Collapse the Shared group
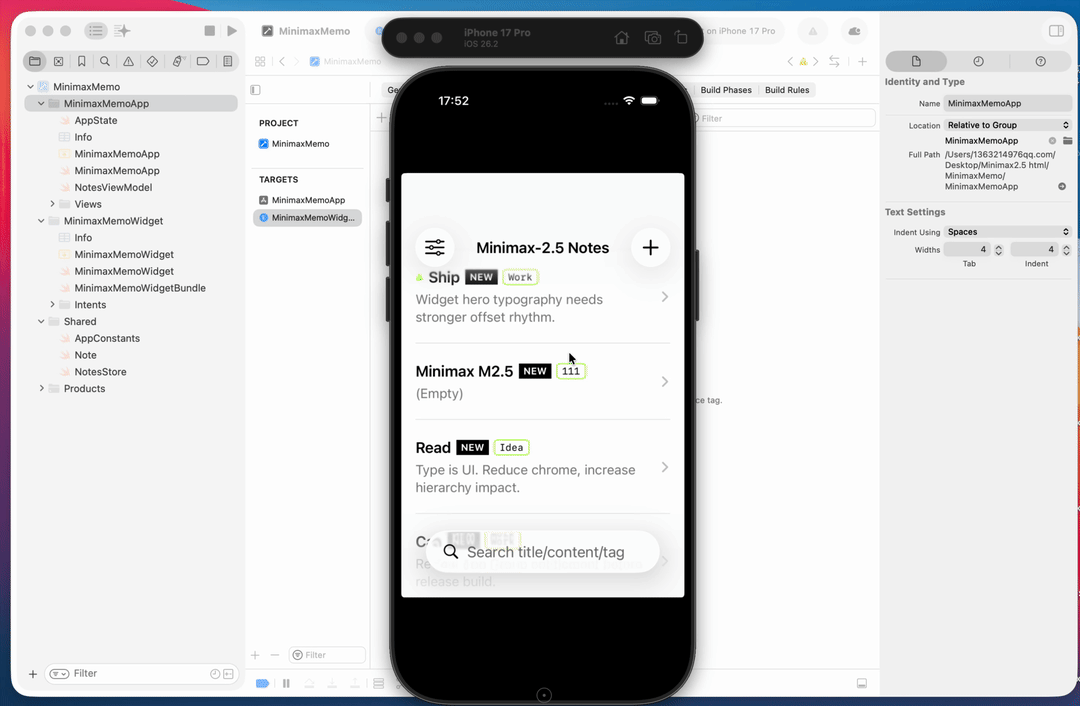The height and width of the screenshot is (706, 1080). (41, 321)
